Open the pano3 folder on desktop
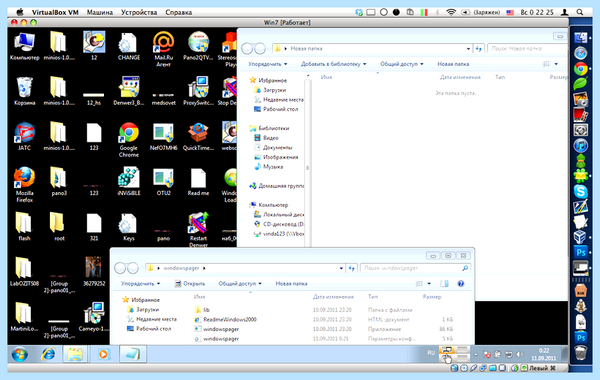Viewport: 600px width, 380px height. 59,181
